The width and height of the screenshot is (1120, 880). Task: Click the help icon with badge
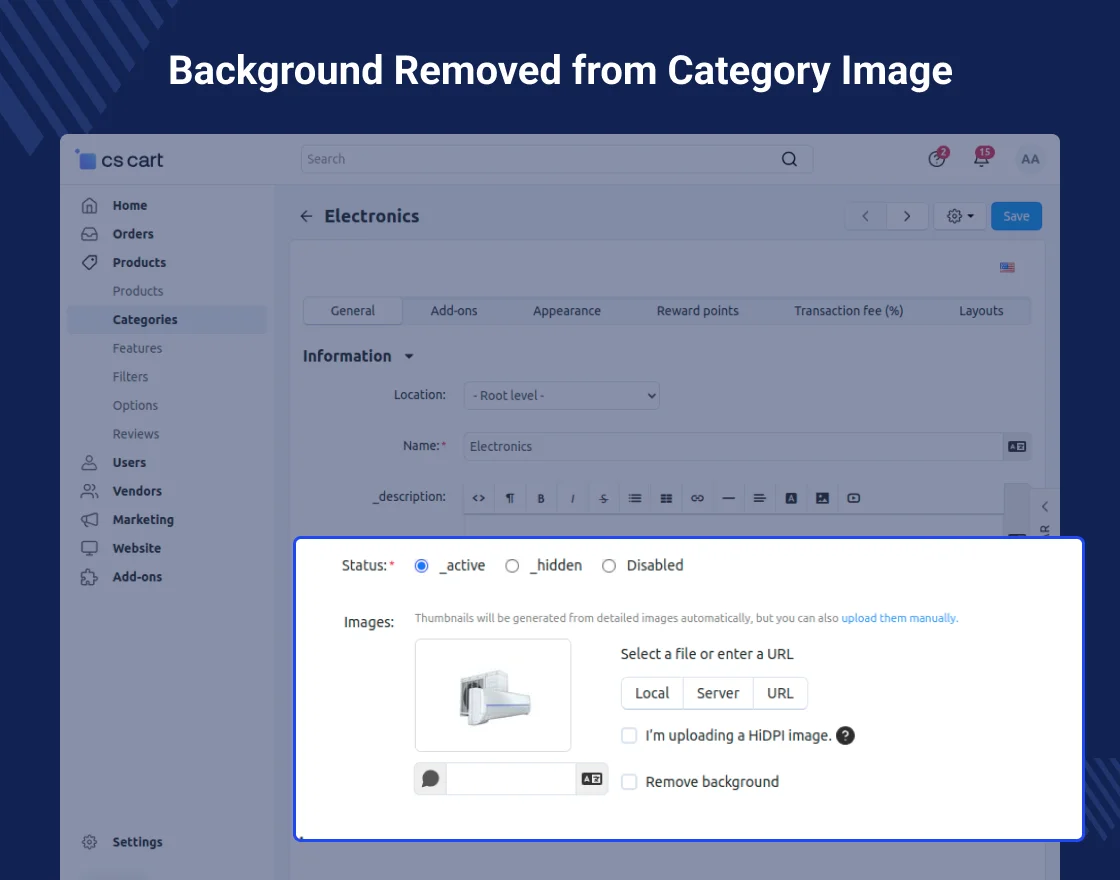tap(937, 159)
